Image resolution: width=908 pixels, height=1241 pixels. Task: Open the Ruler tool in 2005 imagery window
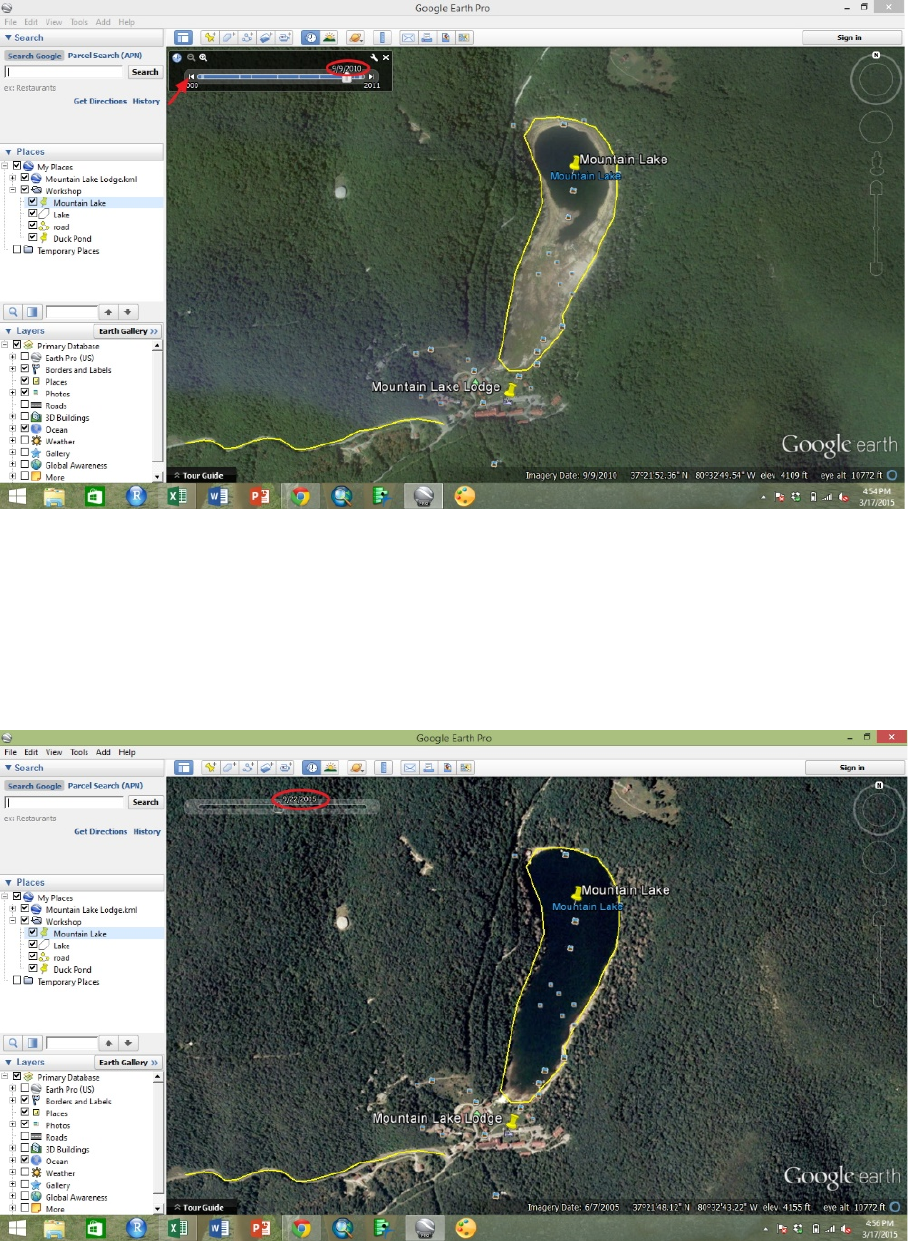click(x=382, y=768)
